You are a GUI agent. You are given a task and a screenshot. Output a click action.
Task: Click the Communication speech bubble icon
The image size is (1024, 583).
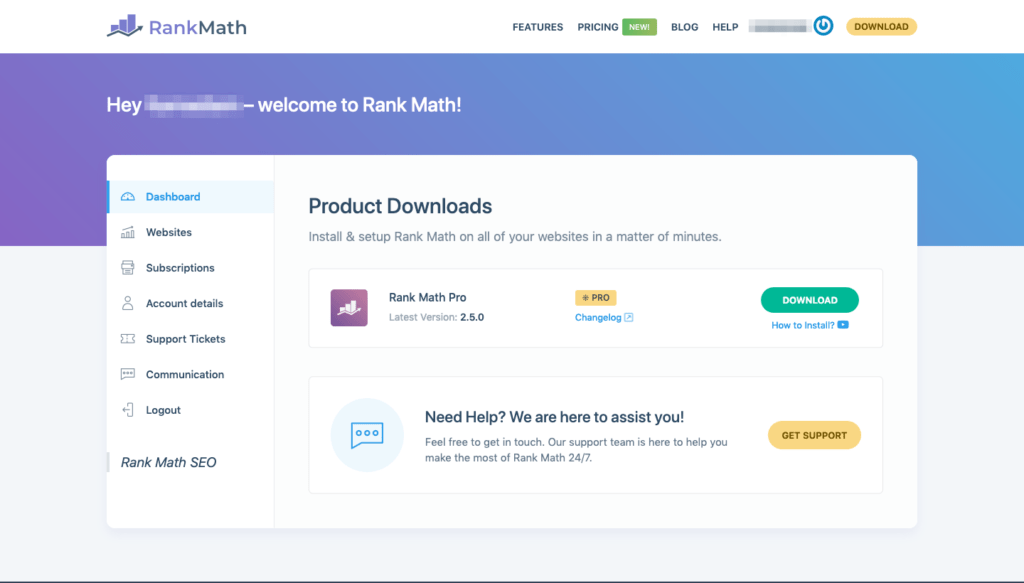(x=128, y=374)
